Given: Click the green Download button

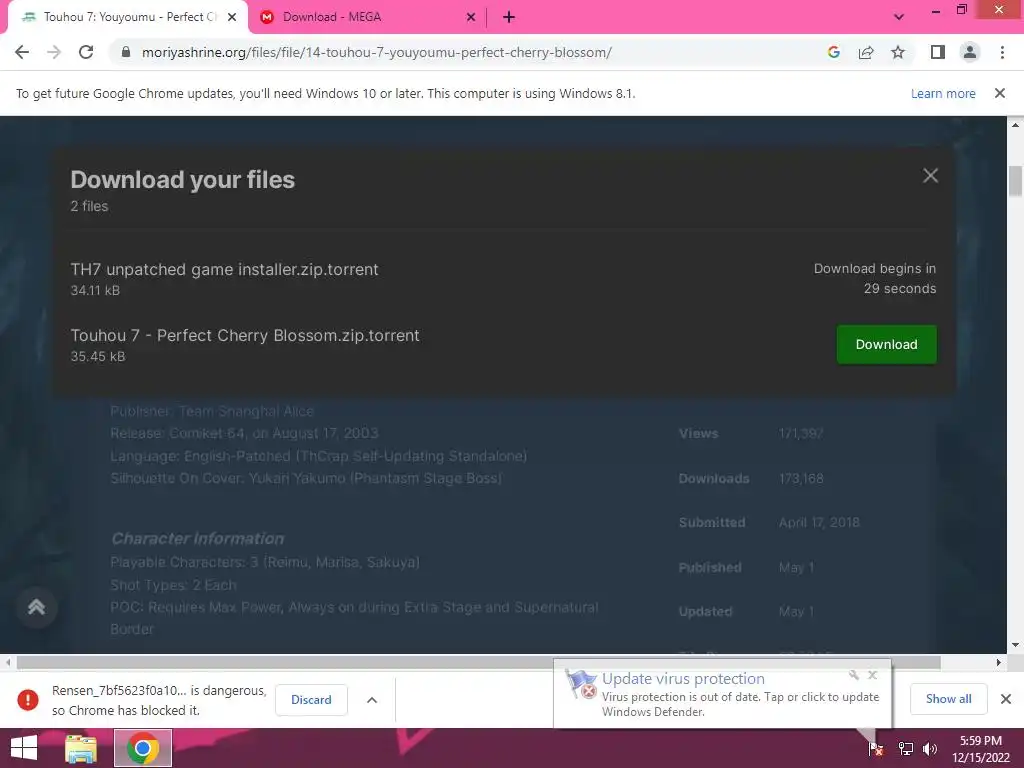Looking at the screenshot, I should coord(886,344).
